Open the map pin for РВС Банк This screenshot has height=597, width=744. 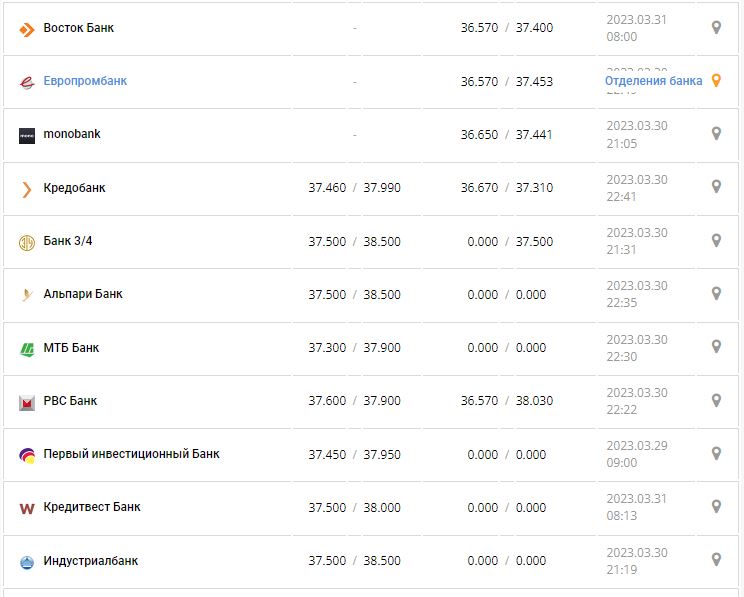point(716,400)
